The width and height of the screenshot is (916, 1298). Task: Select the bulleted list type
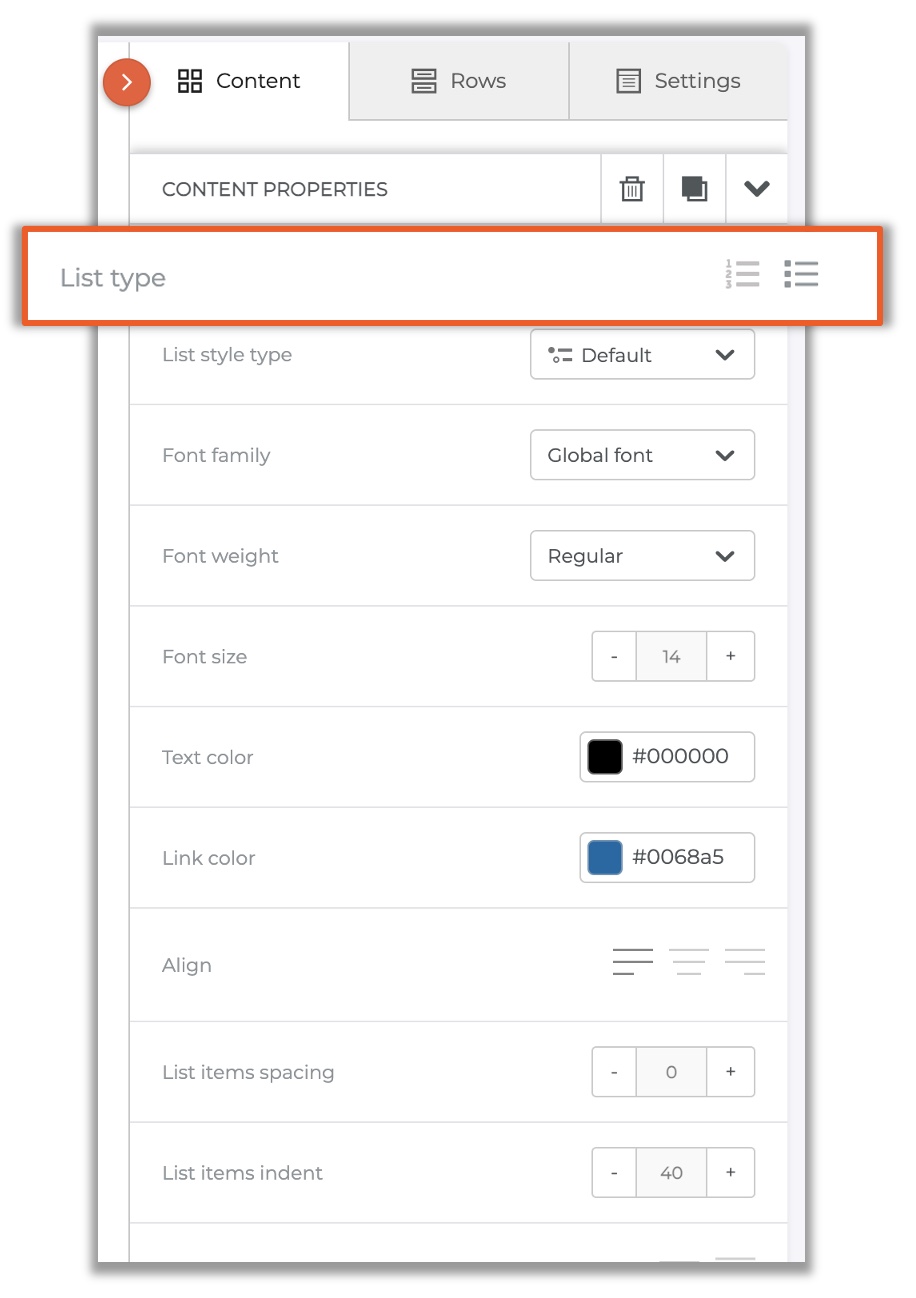801,274
